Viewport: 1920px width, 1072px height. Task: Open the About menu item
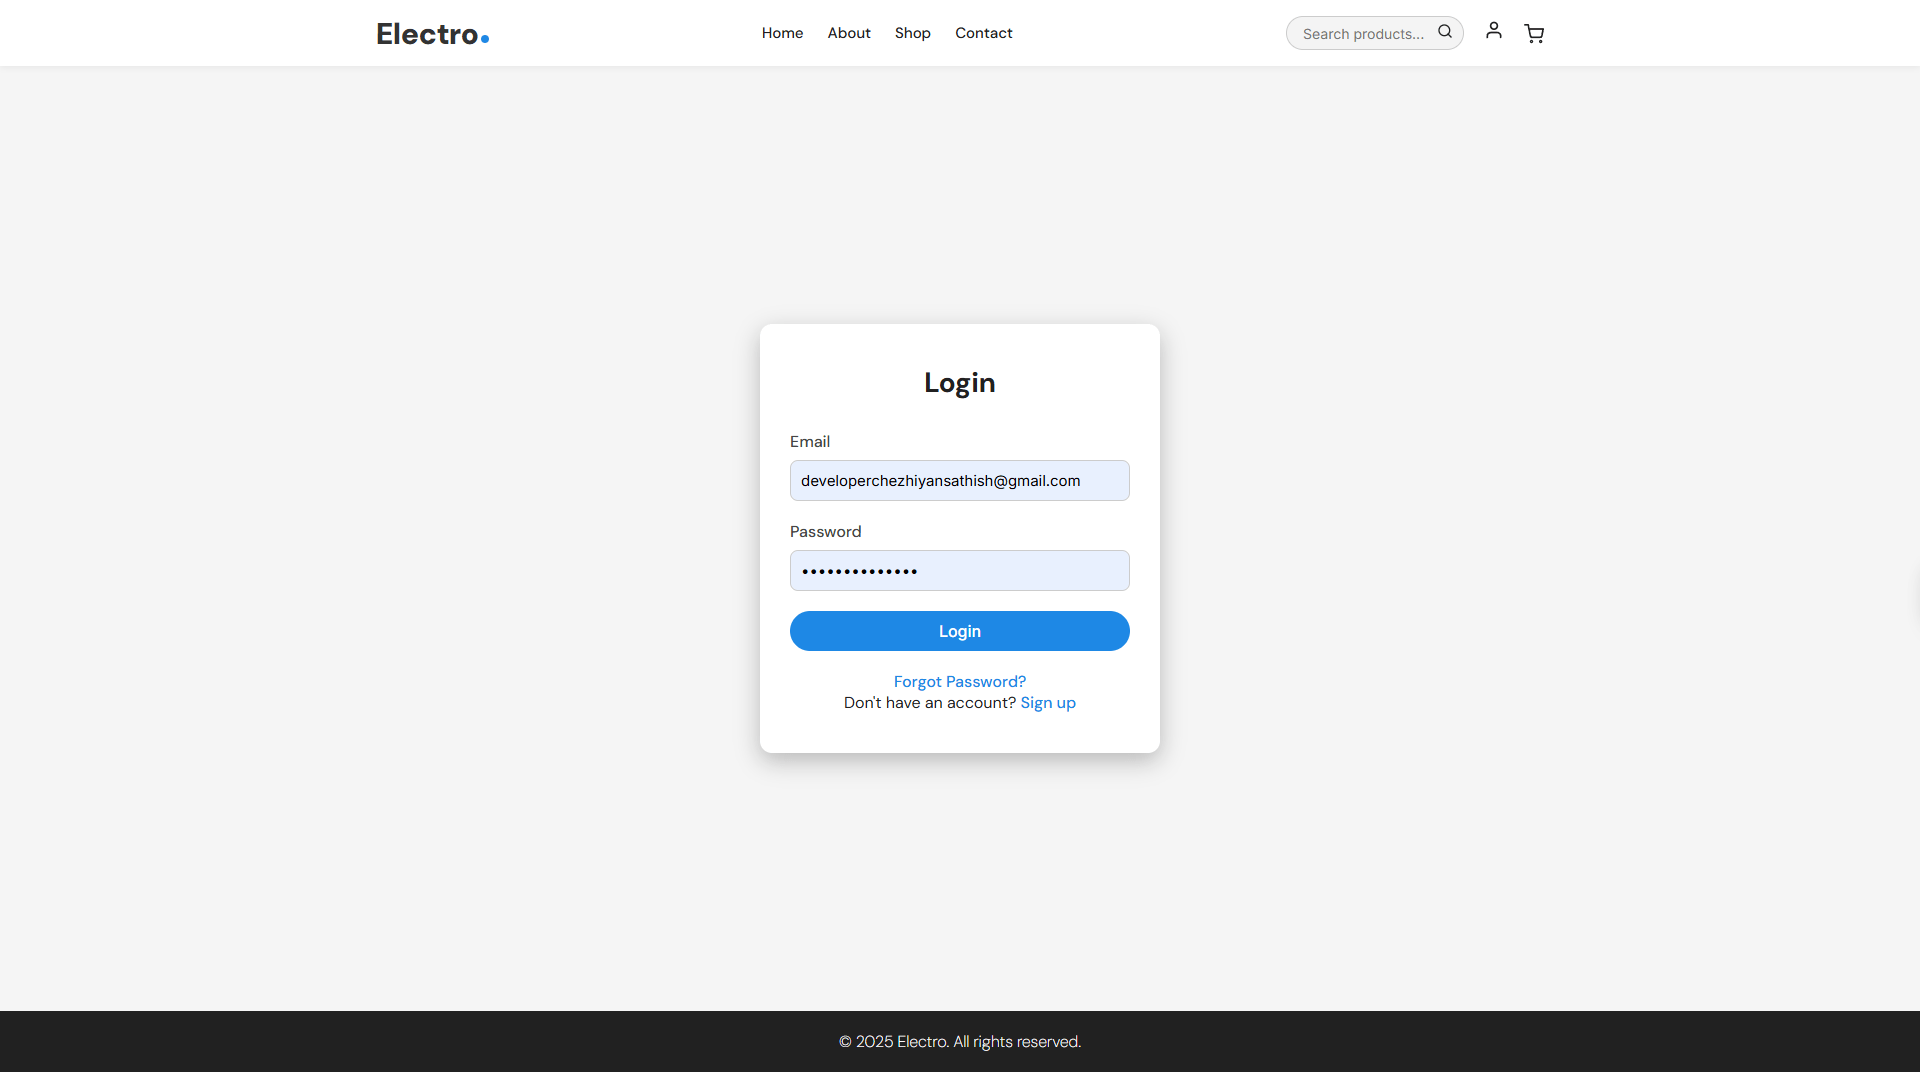click(x=848, y=33)
